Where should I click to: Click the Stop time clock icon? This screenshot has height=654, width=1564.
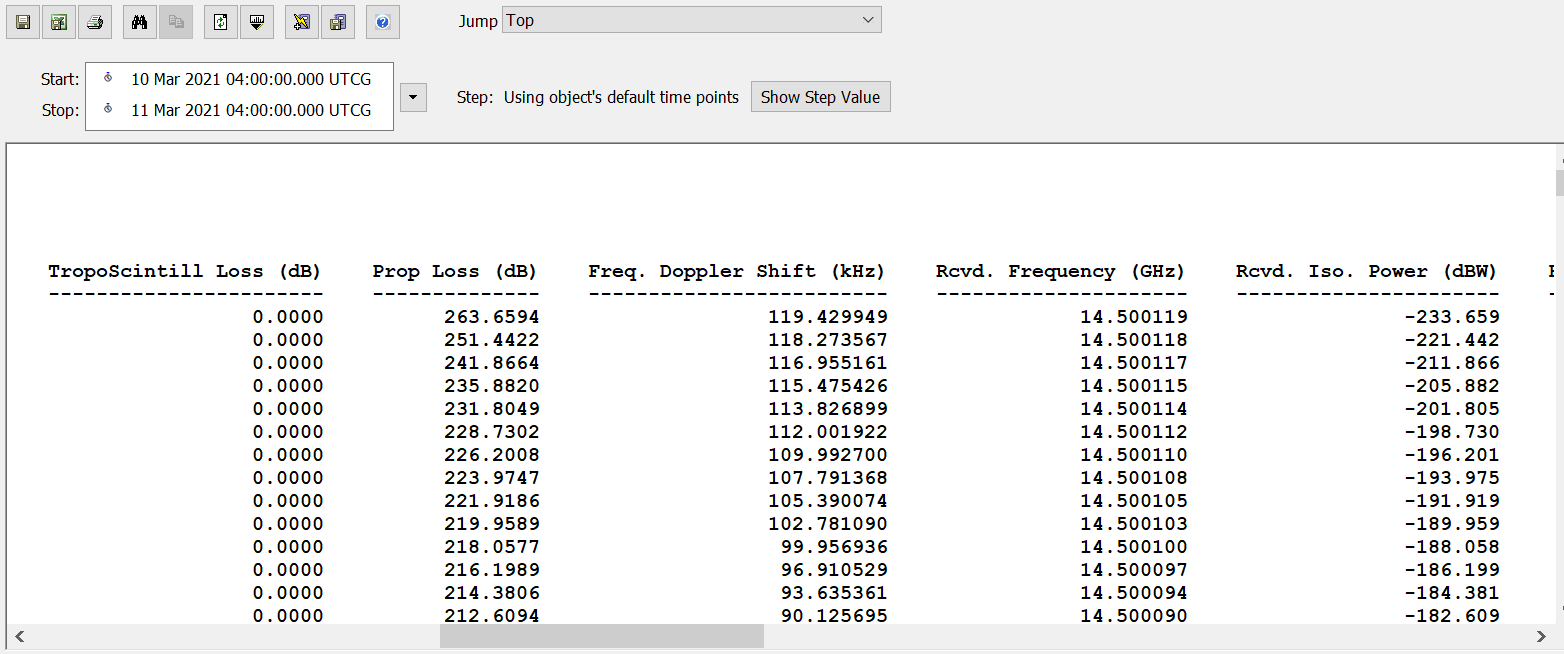coord(108,109)
